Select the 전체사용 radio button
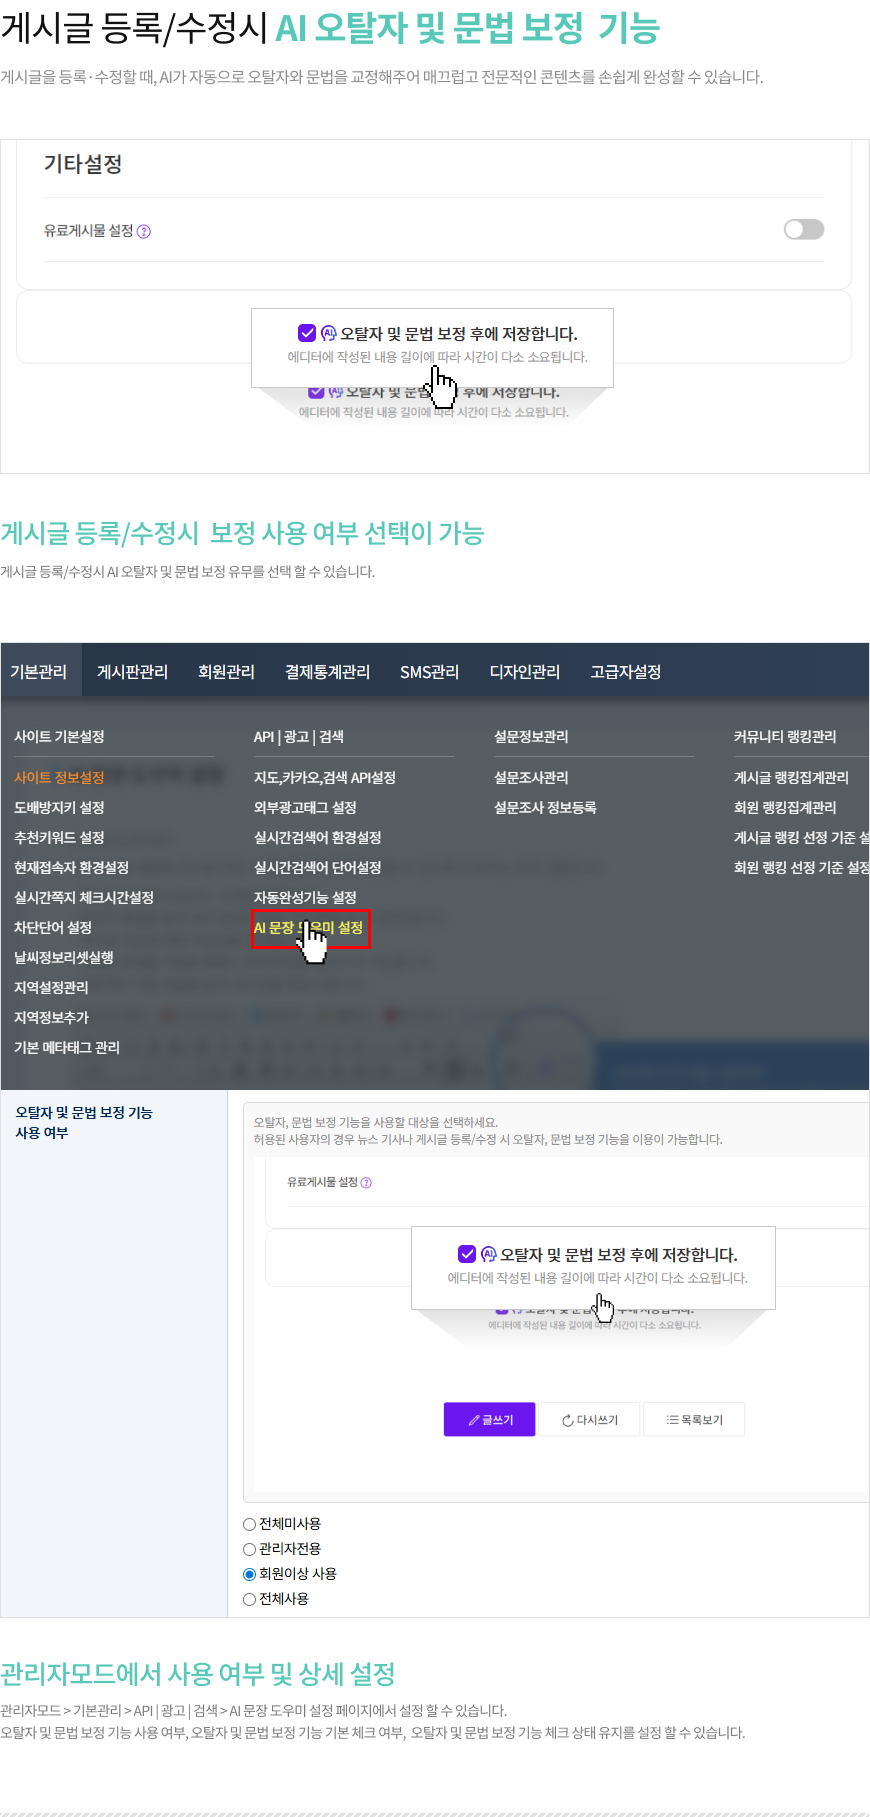The height and width of the screenshot is (1817, 870). pyautogui.click(x=250, y=1599)
